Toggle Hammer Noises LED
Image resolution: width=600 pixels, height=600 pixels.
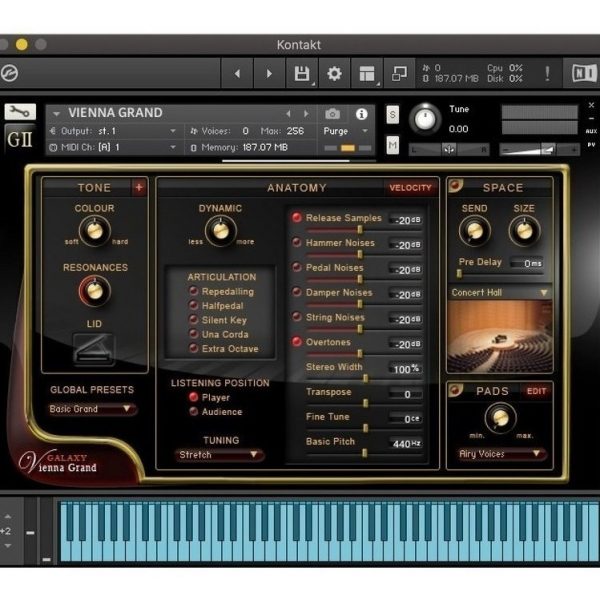297,242
